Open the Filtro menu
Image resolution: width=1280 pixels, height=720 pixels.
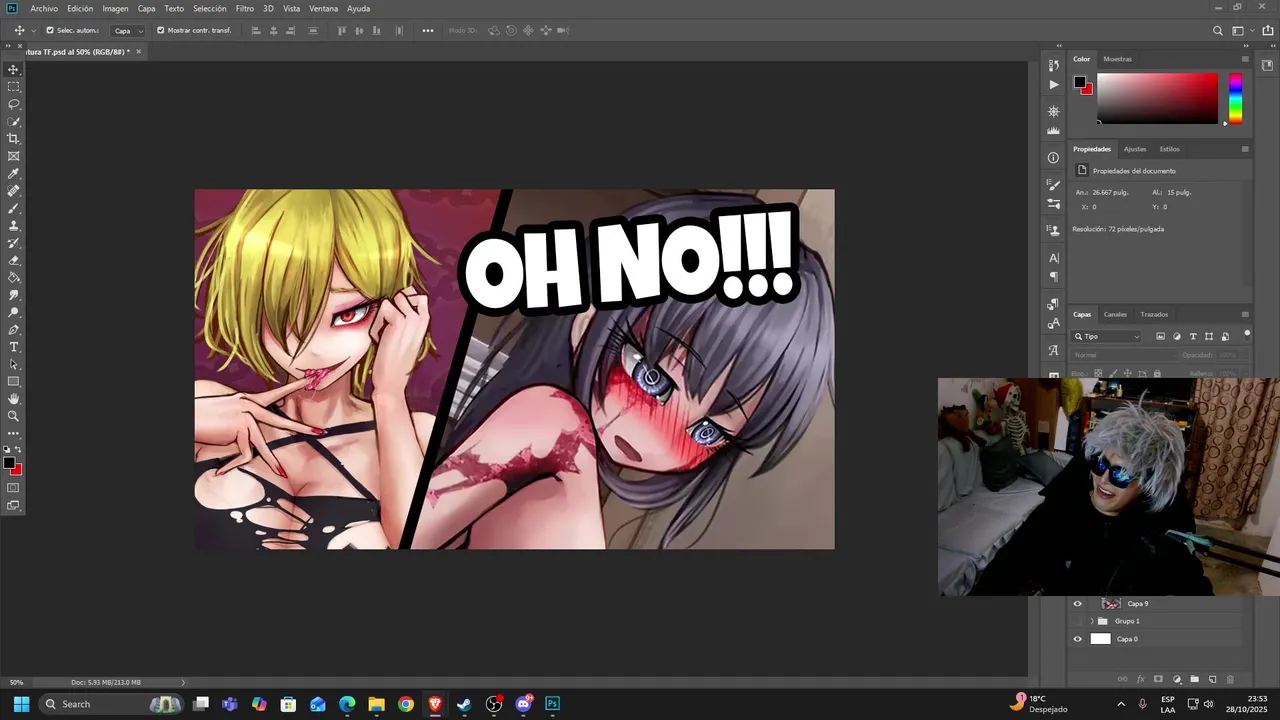(244, 8)
